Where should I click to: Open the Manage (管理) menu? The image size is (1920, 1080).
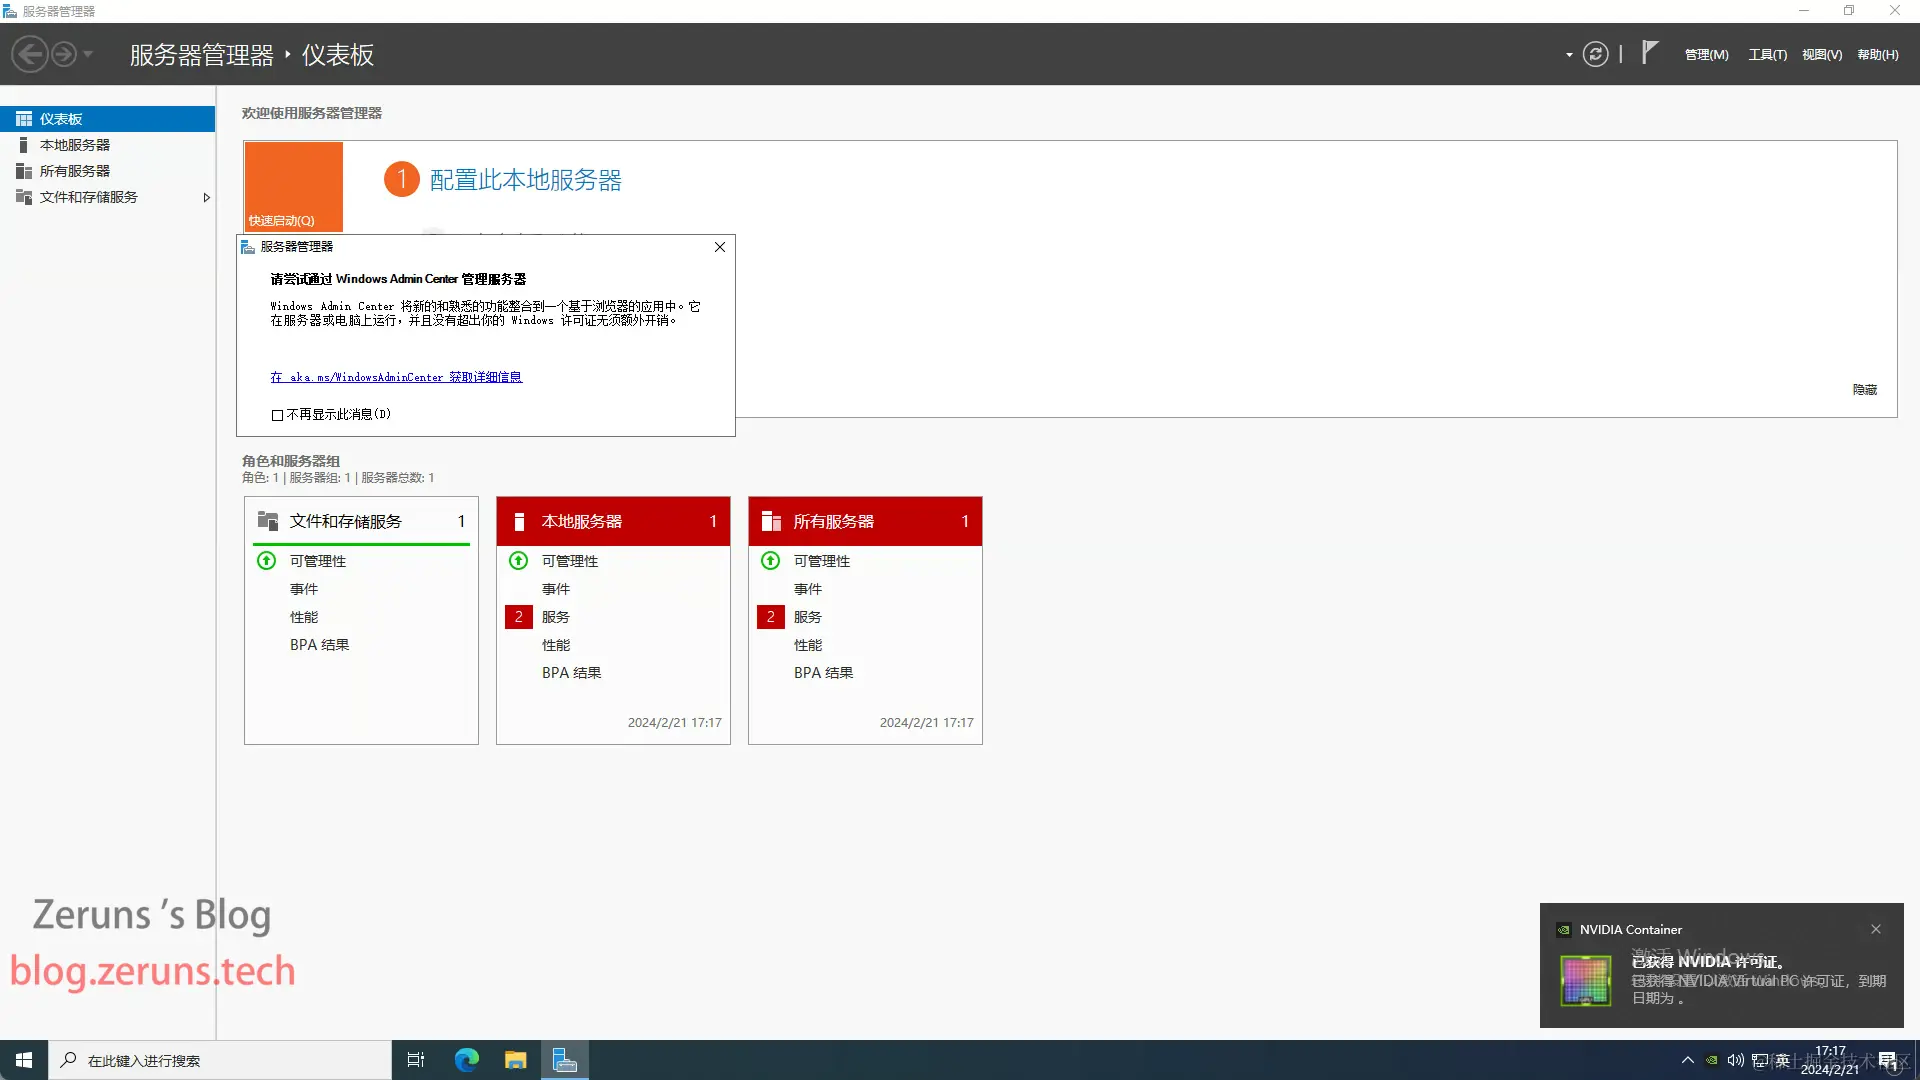(x=1706, y=55)
